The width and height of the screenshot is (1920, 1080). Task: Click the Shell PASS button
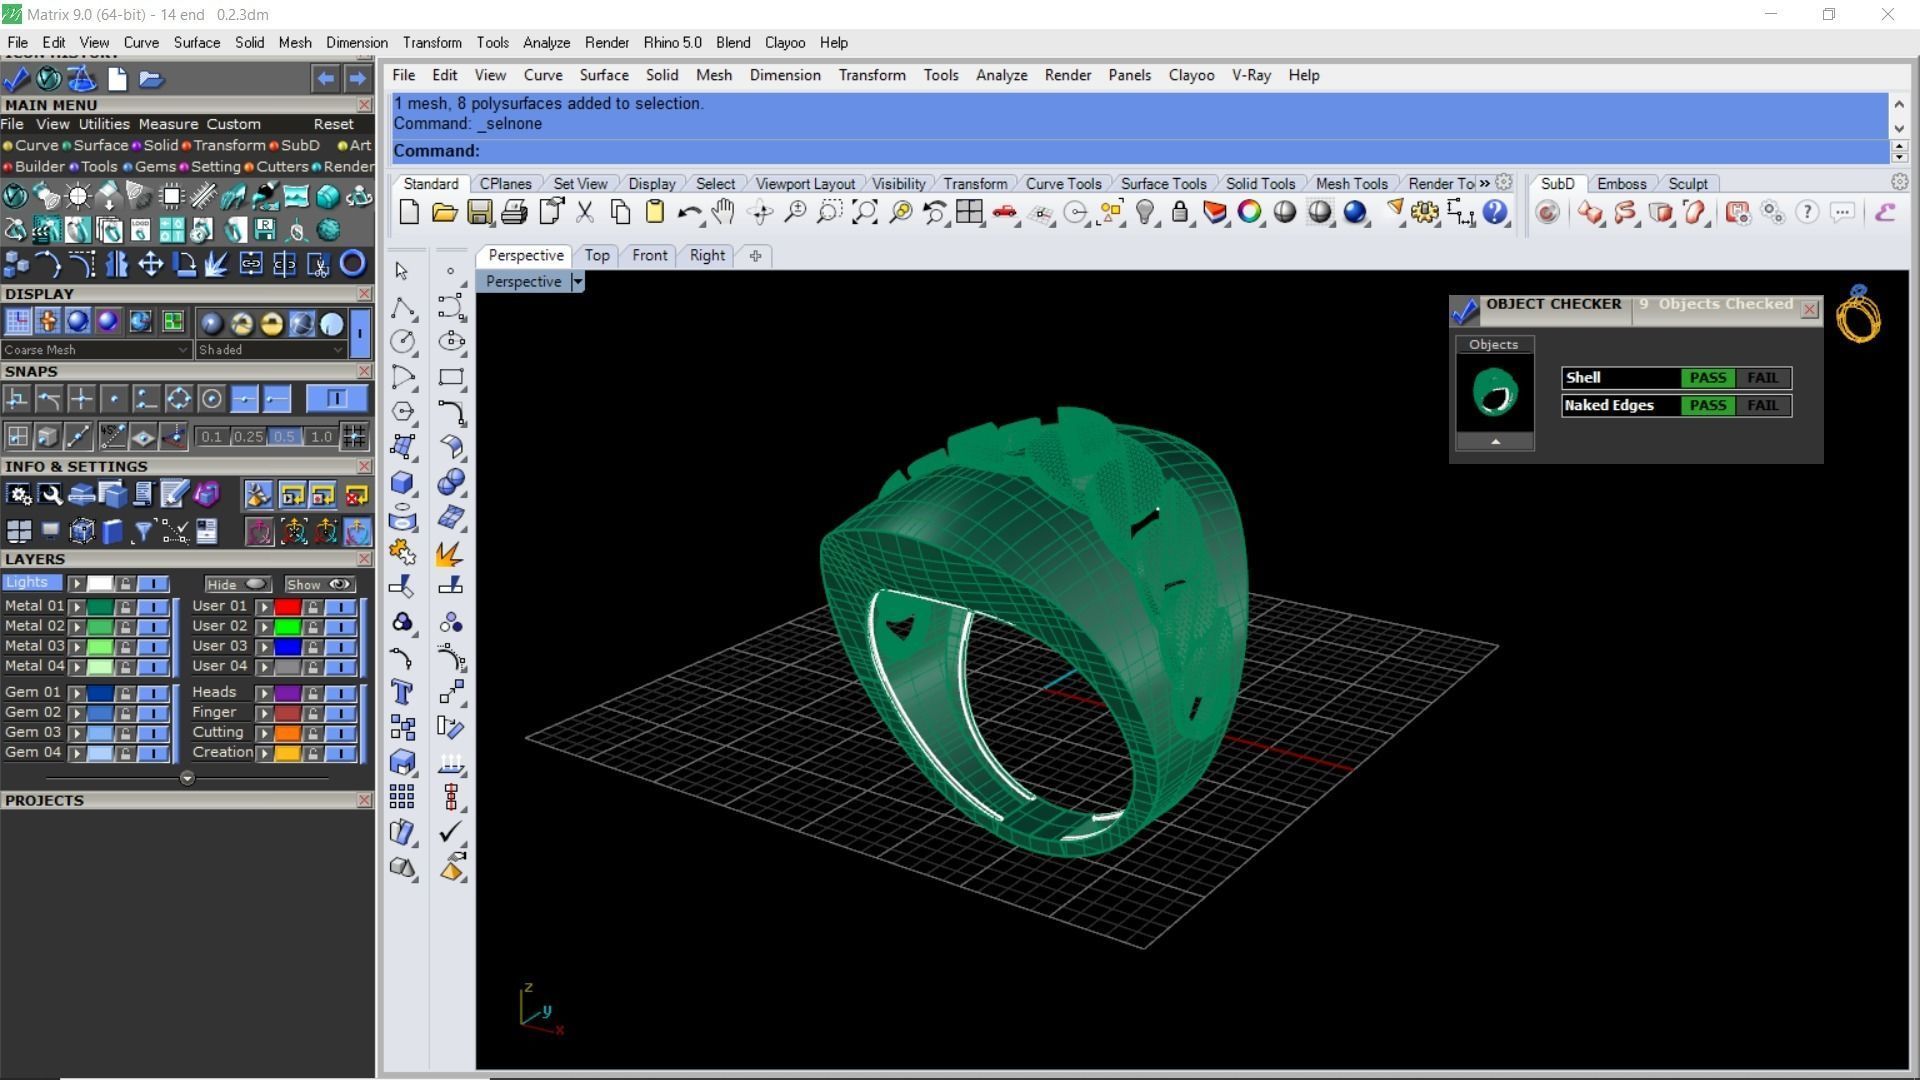tap(1707, 378)
